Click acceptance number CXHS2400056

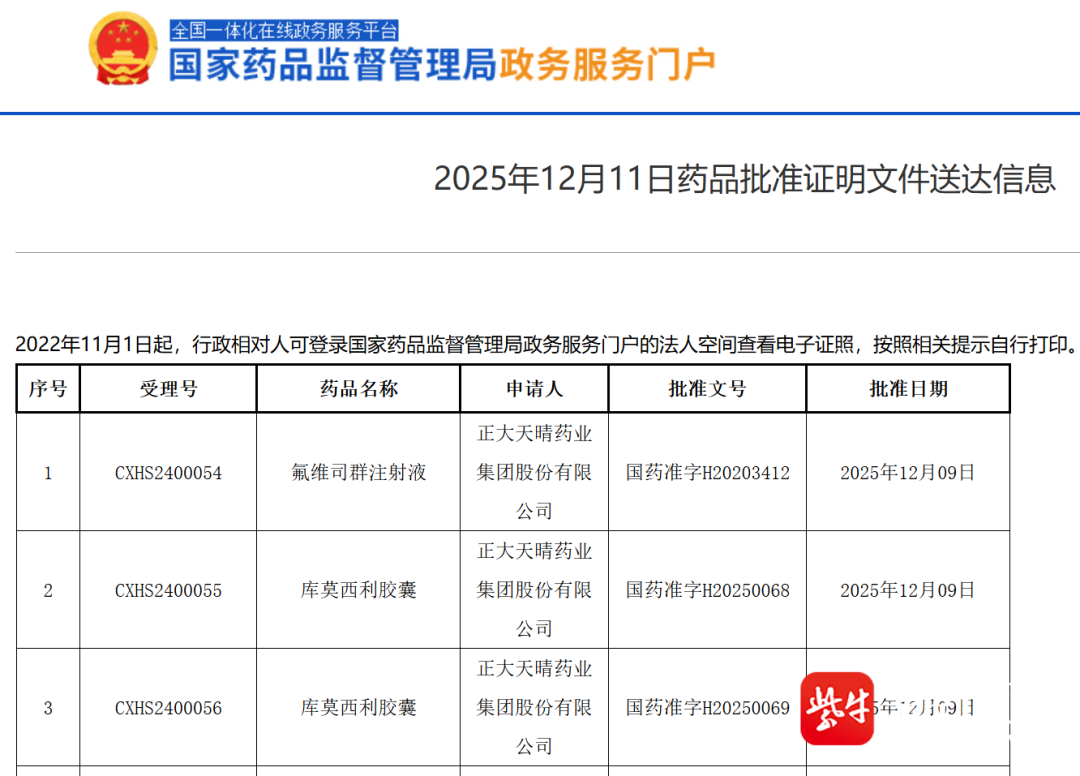coord(168,708)
